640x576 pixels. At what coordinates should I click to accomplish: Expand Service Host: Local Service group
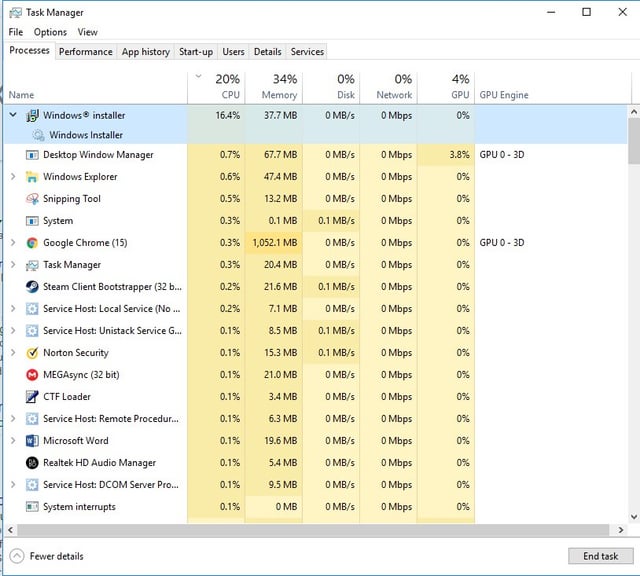[x=13, y=309]
